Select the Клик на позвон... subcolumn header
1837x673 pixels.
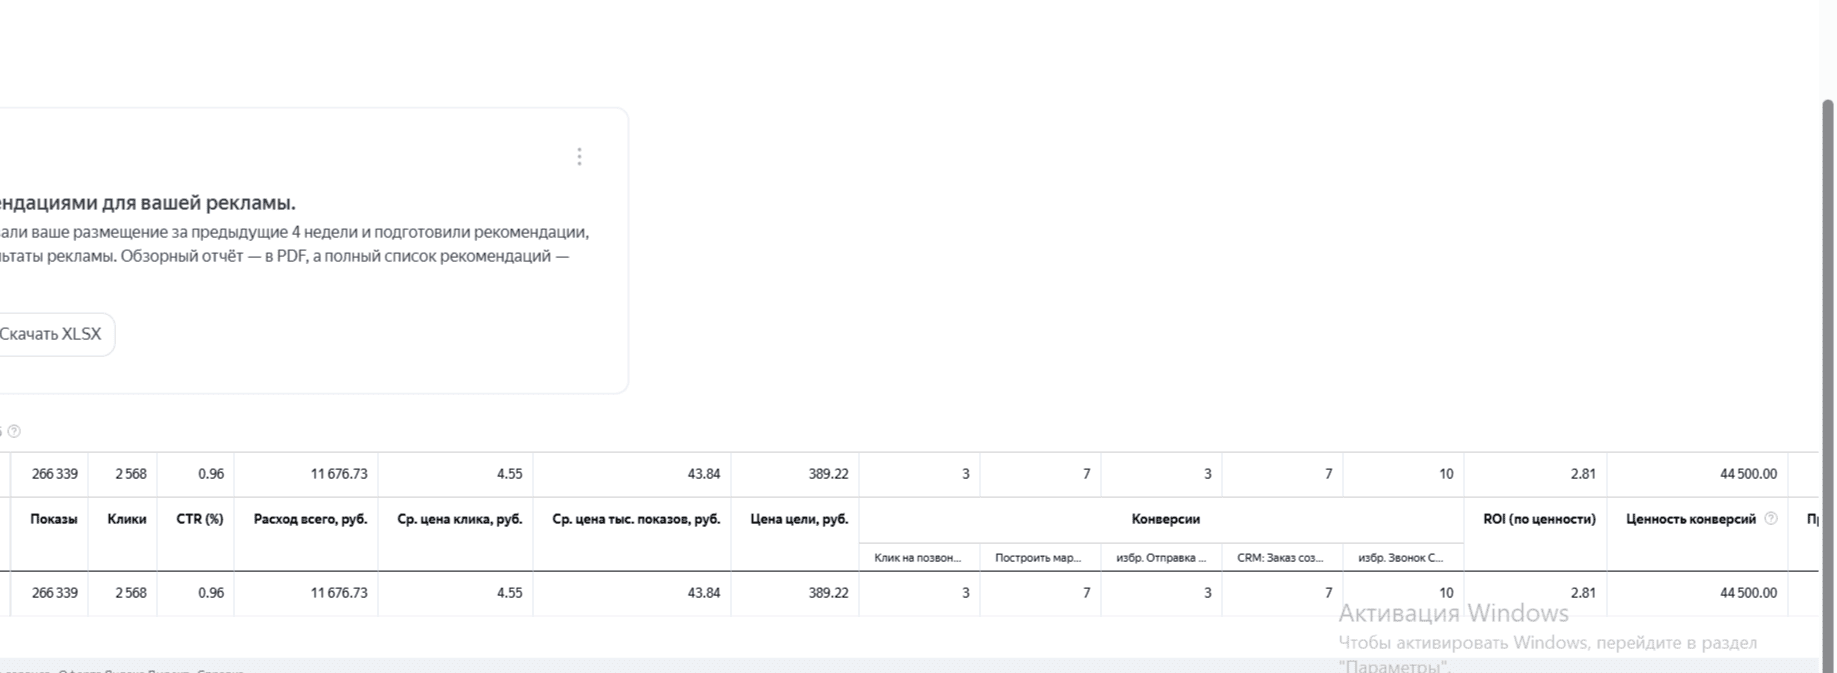(917, 557)
